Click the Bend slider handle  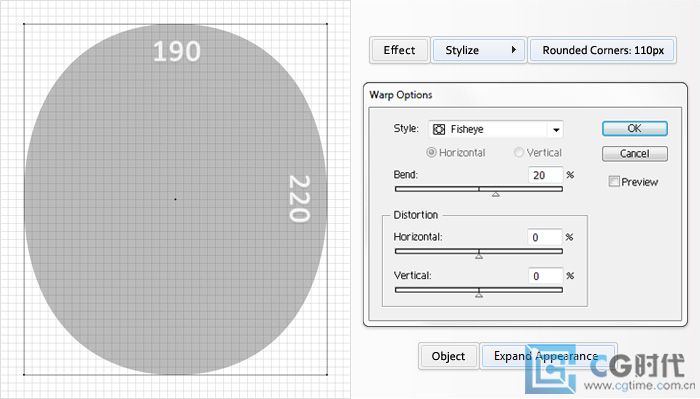pos(496,194)
